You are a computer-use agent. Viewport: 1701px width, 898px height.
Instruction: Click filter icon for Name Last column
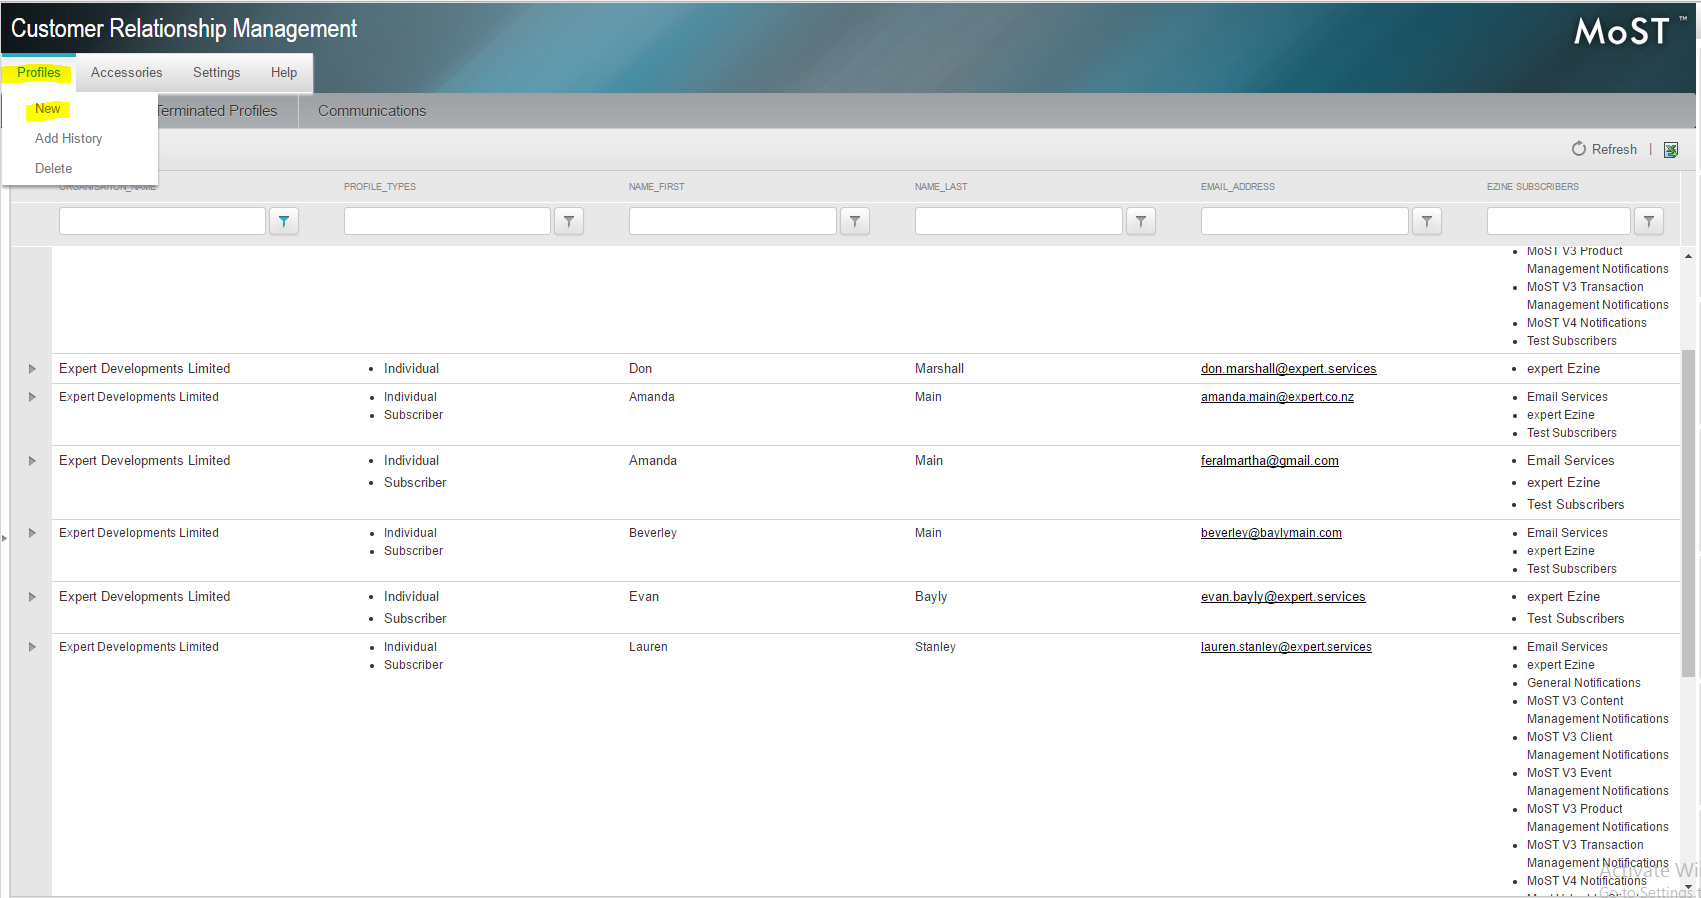click(x=1141, y=221)
